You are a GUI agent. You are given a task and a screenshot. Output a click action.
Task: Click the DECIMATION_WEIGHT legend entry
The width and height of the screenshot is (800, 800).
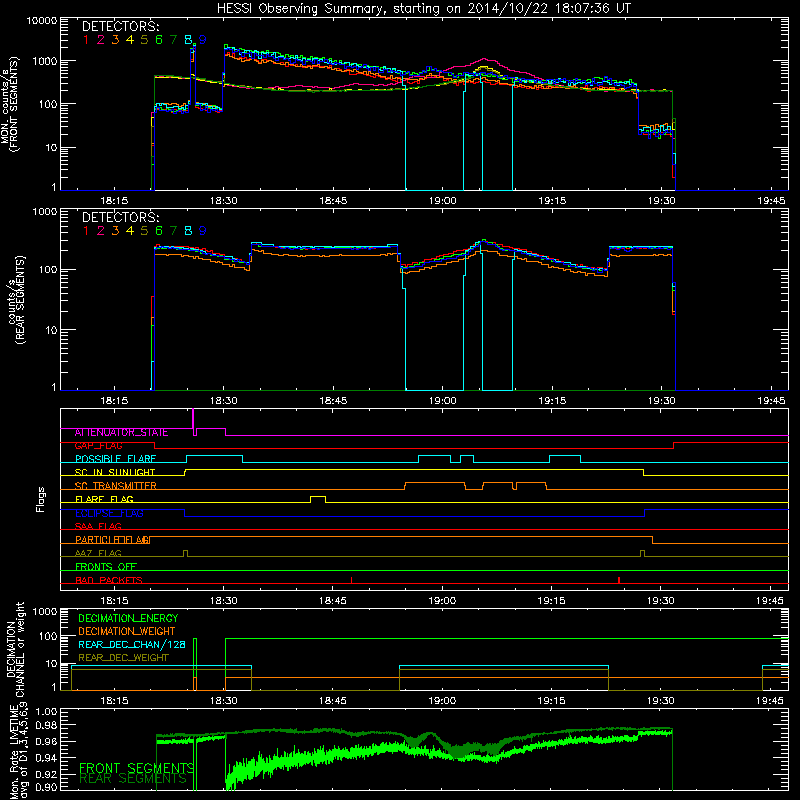point(127,632)
